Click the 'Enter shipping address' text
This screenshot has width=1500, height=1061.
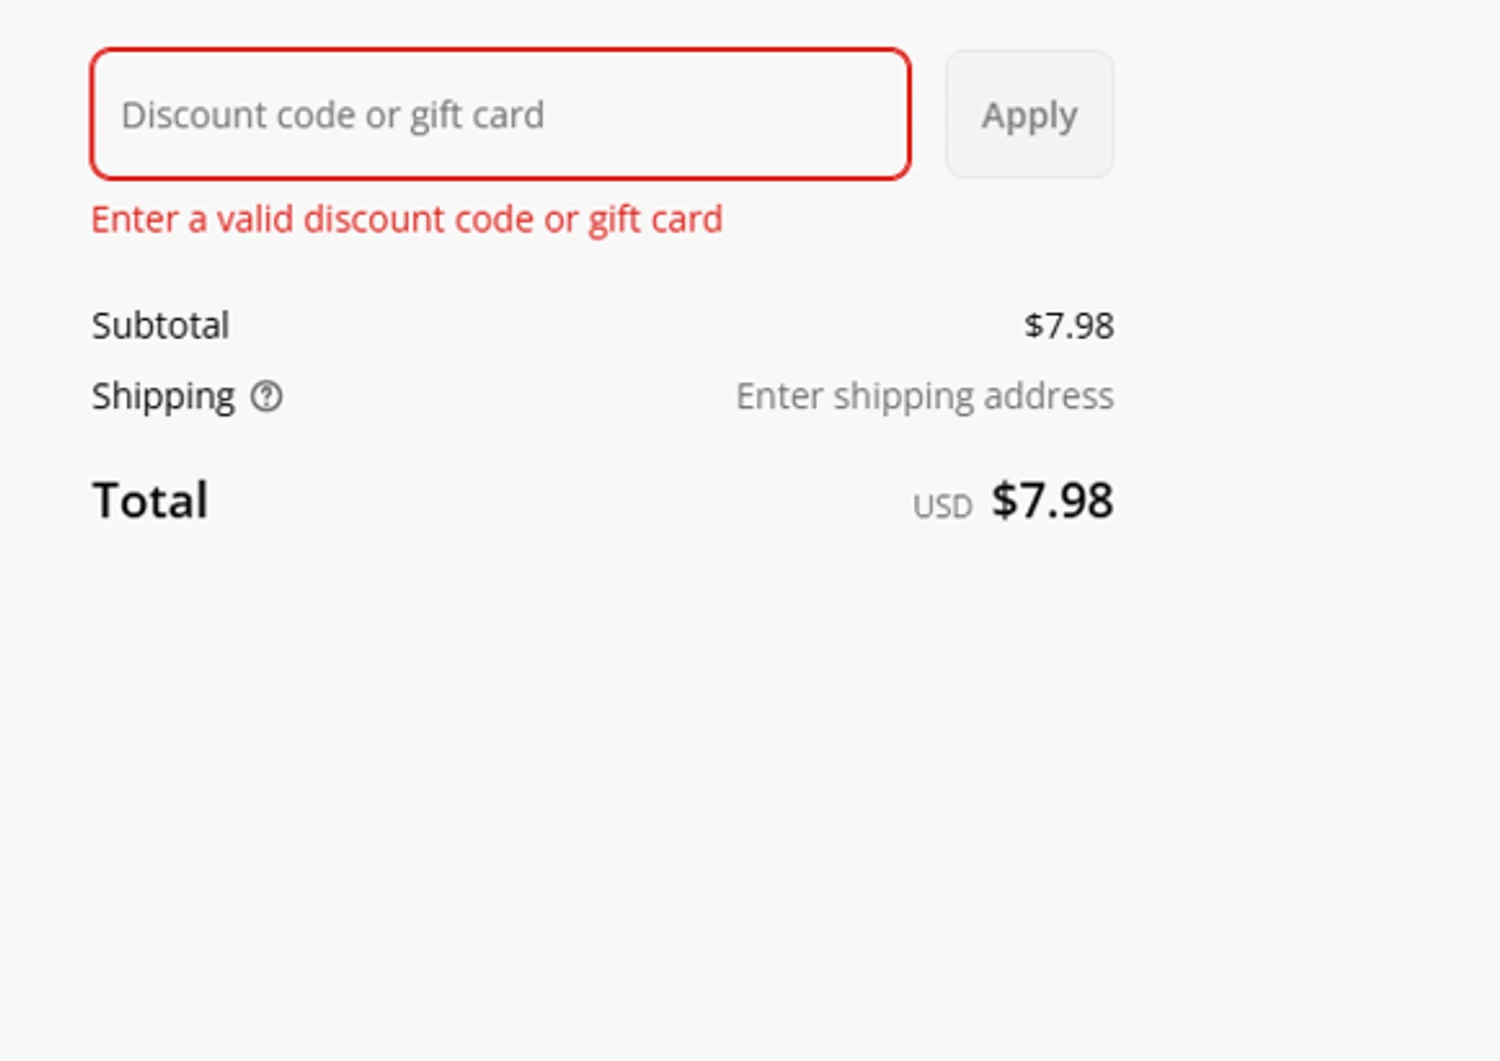coord(924,397)
